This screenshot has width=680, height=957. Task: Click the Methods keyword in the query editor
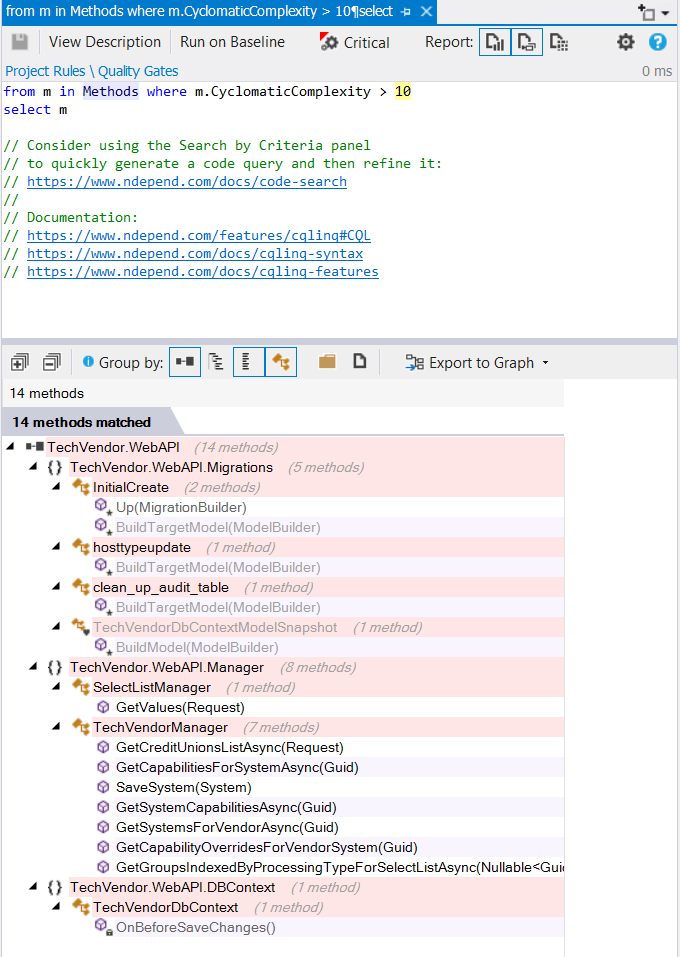pos(110,92)
